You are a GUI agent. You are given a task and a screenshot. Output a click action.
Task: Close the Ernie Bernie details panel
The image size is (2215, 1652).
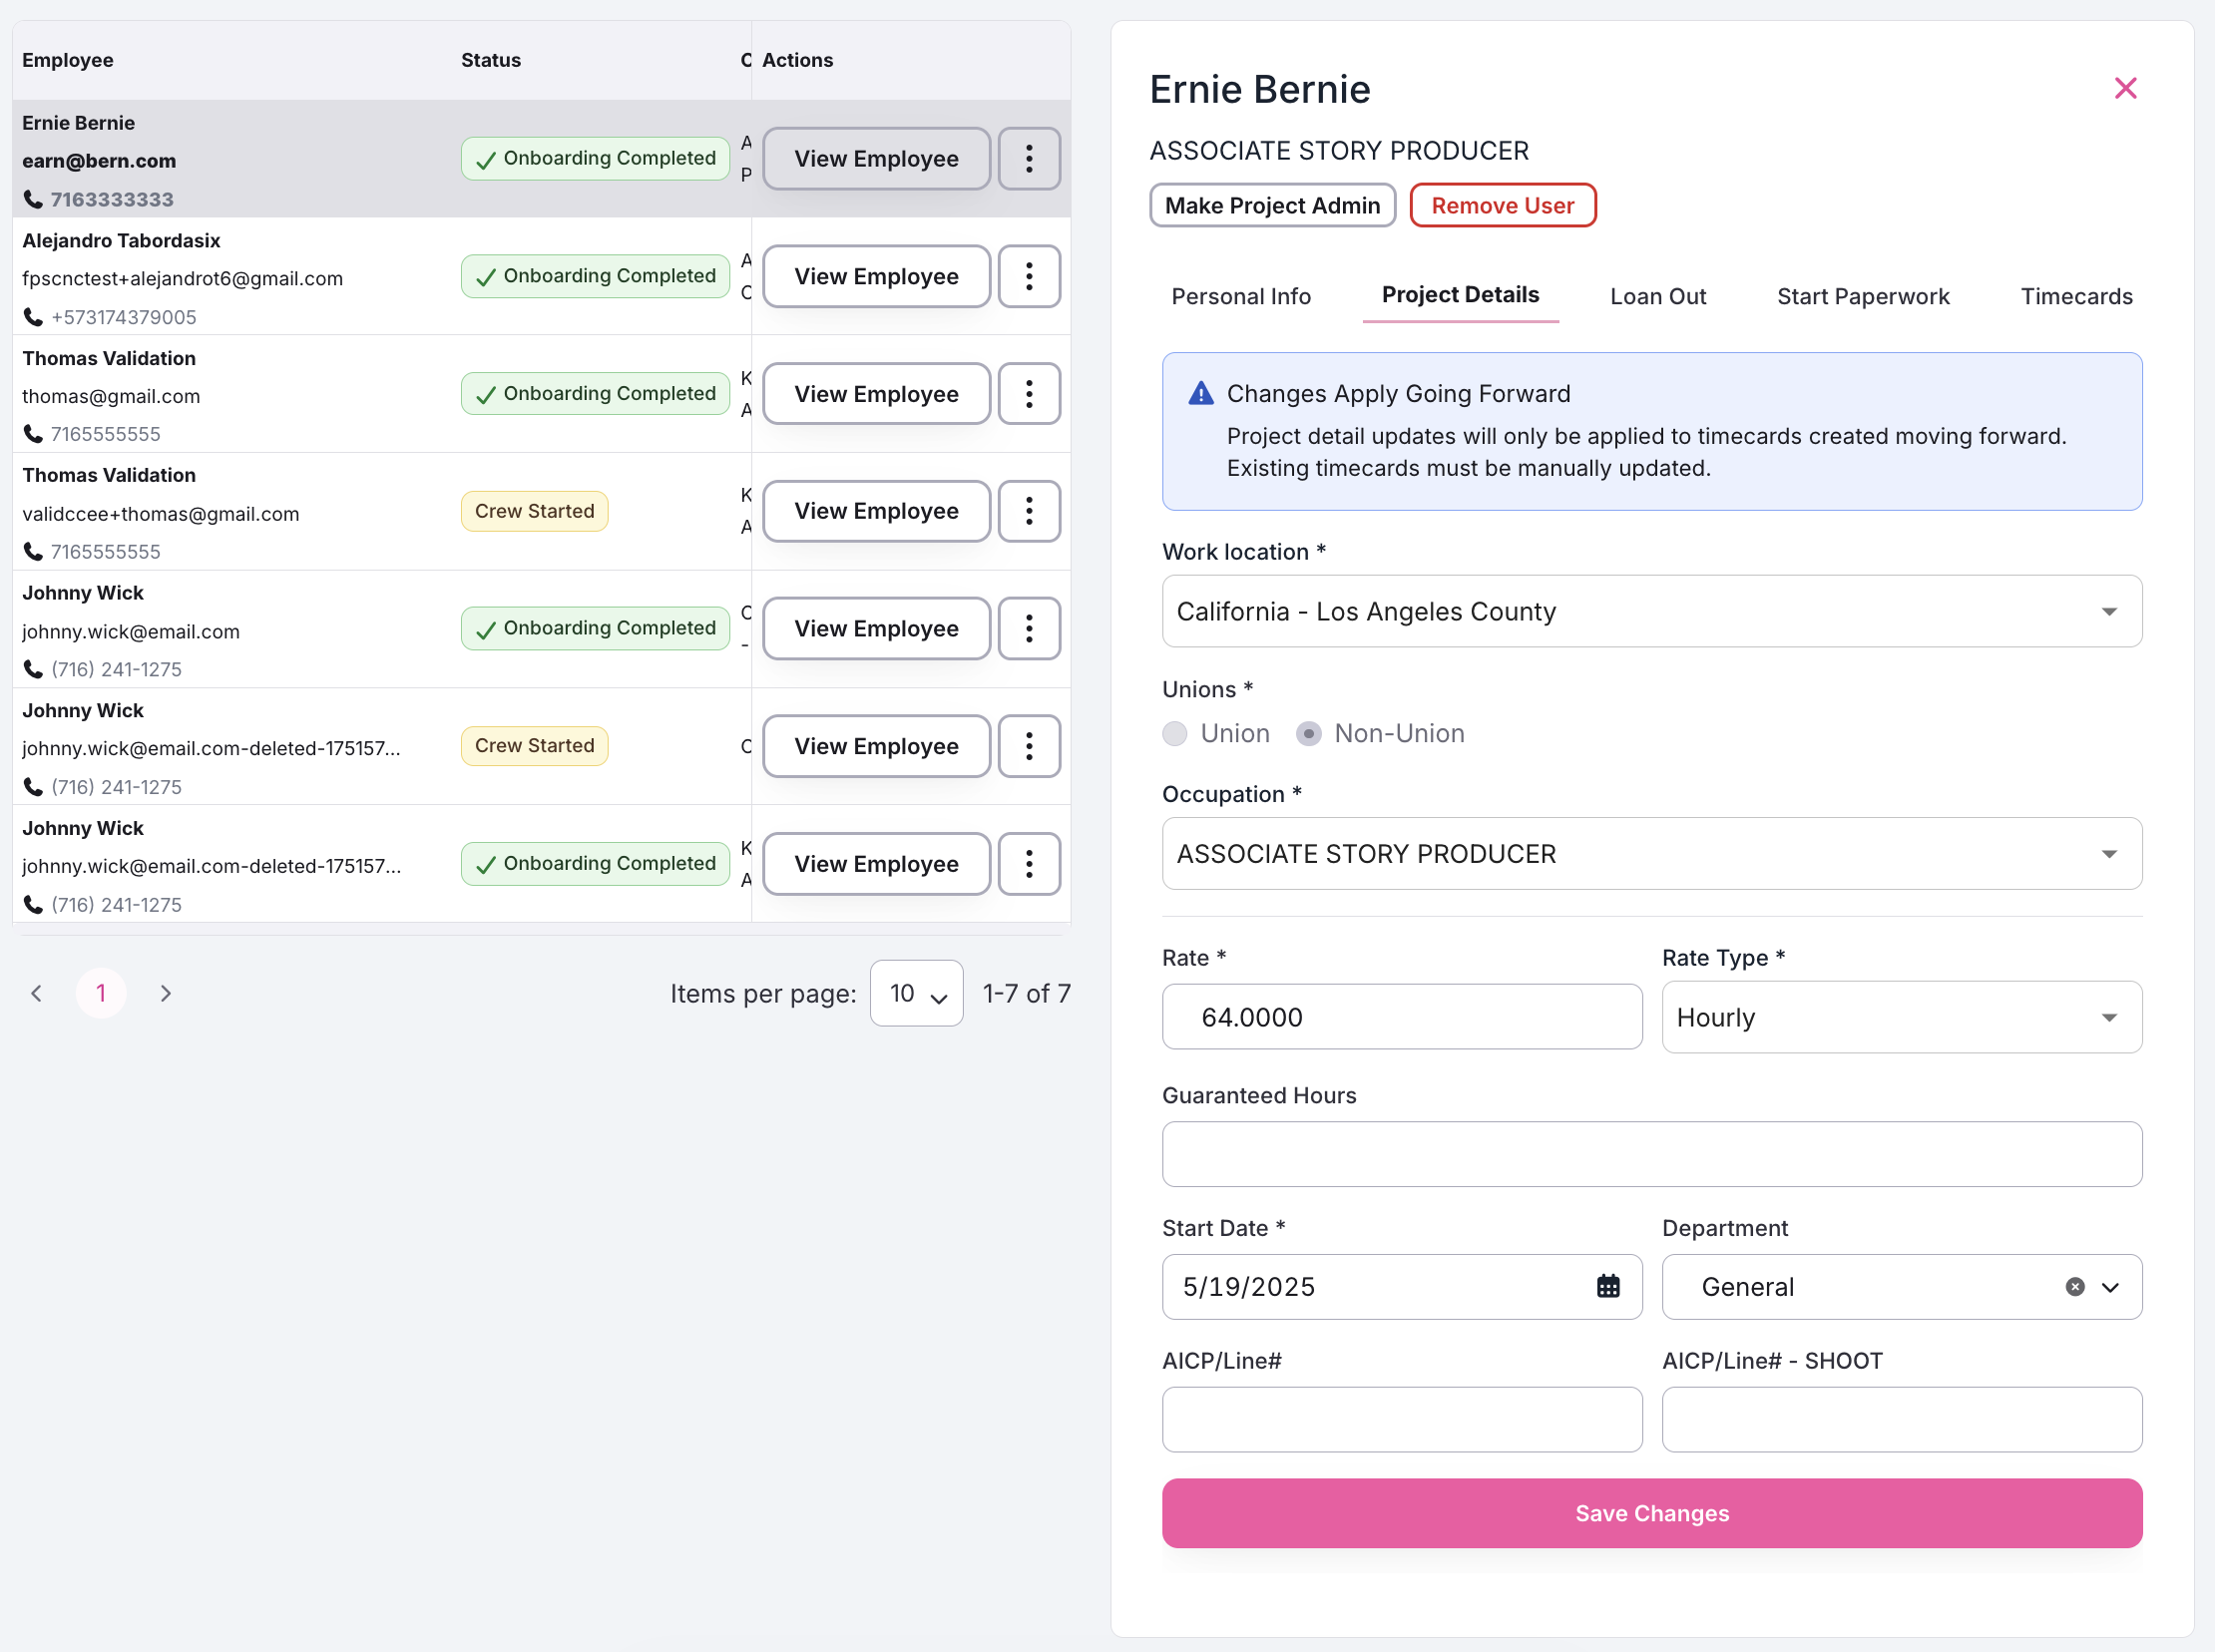pyautogui.click(x=2125, y=88)
